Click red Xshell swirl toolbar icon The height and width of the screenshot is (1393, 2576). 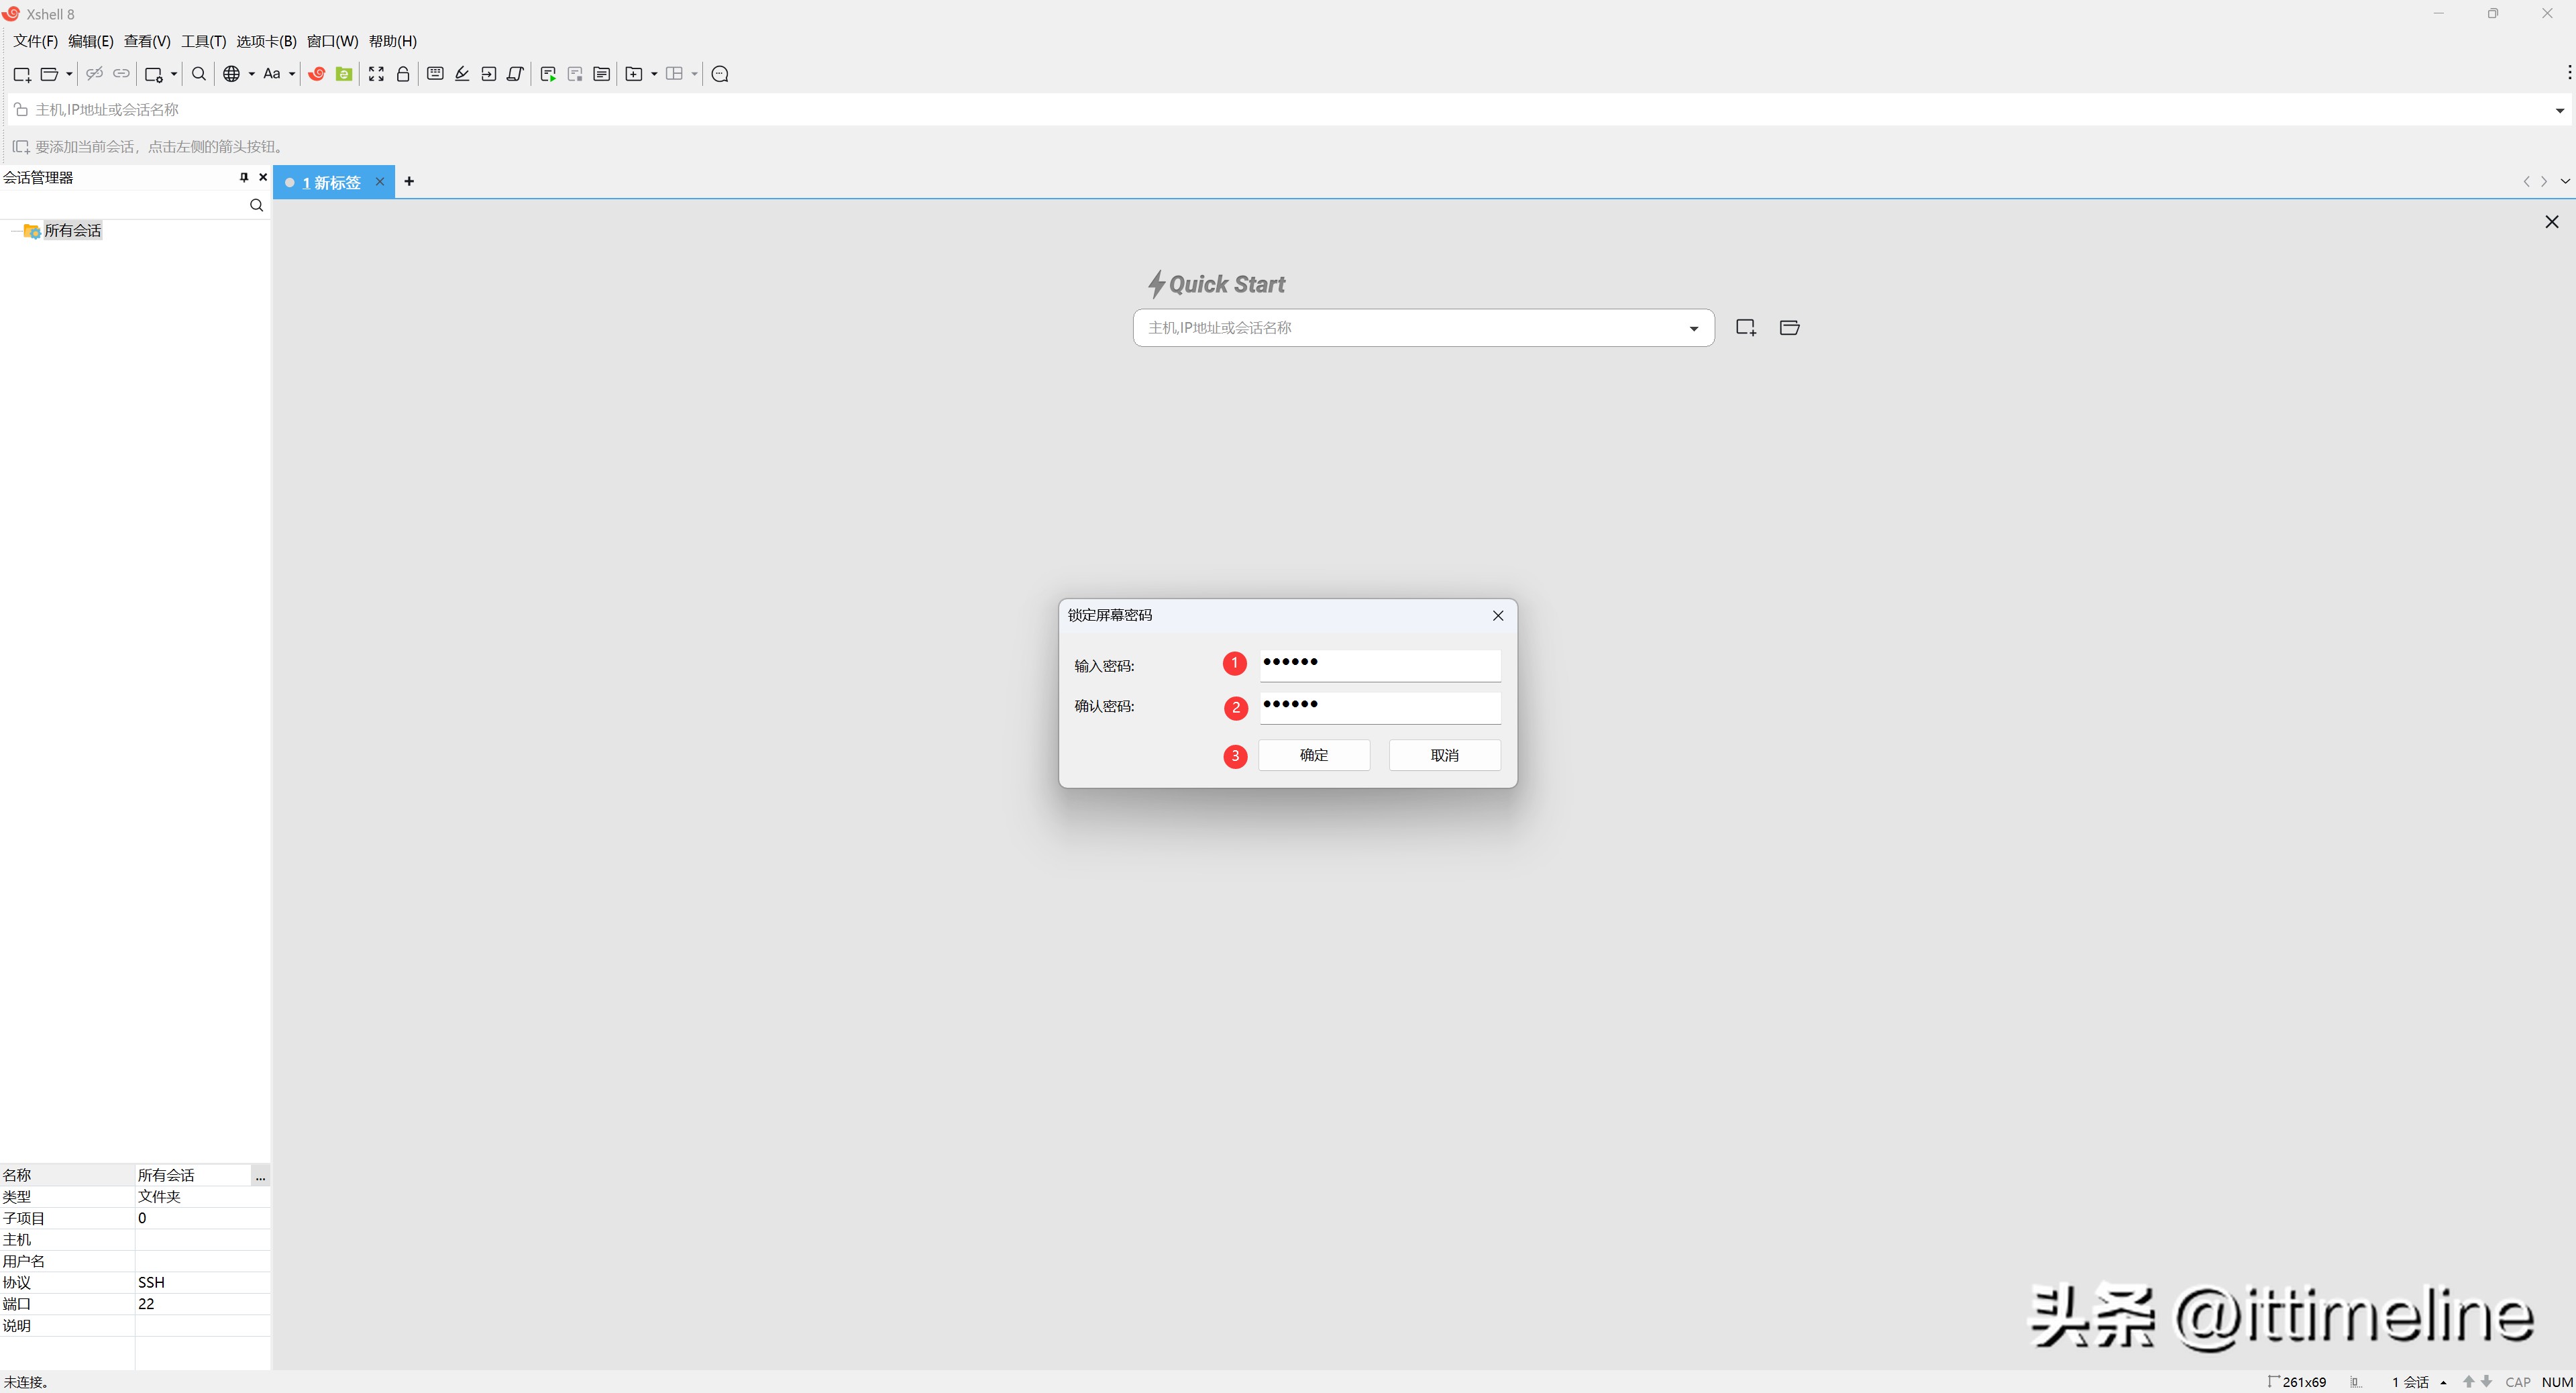coord(316,74)
